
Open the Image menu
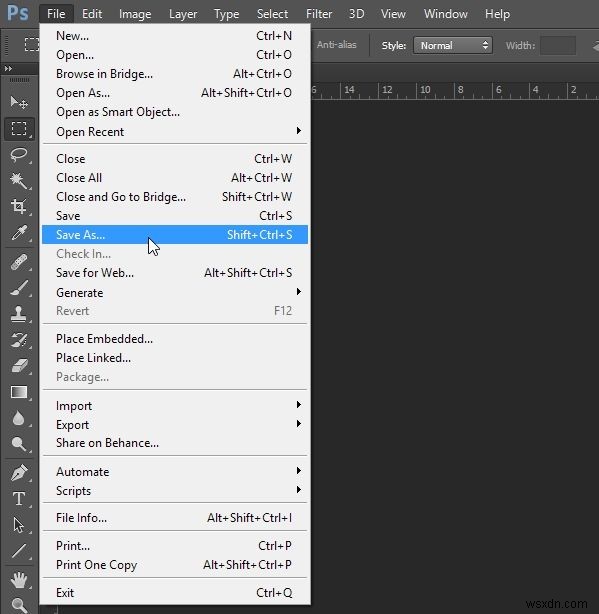coord(135,14)
